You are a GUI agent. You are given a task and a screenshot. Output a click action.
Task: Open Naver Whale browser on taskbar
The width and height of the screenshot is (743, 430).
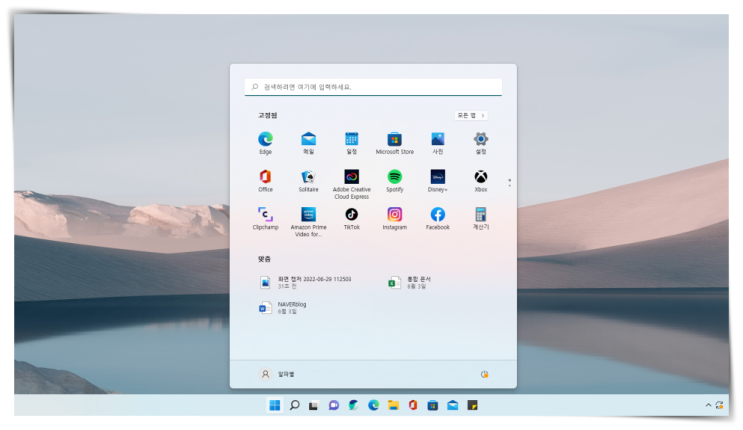click(353, 405)
